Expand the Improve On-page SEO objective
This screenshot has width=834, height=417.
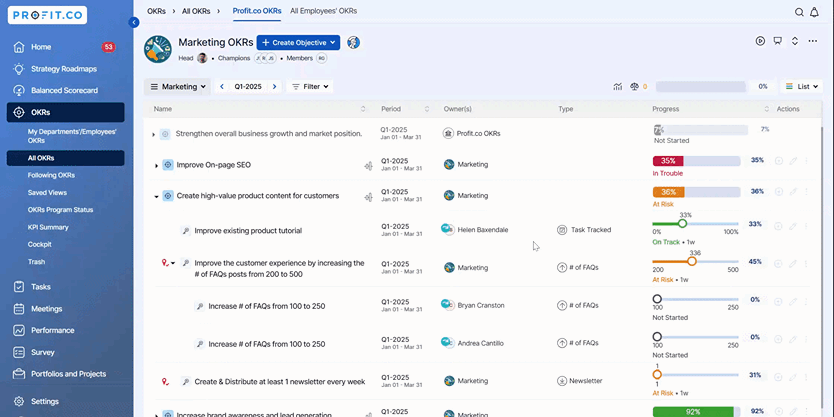pyautogui.click(x=156, y=165)
